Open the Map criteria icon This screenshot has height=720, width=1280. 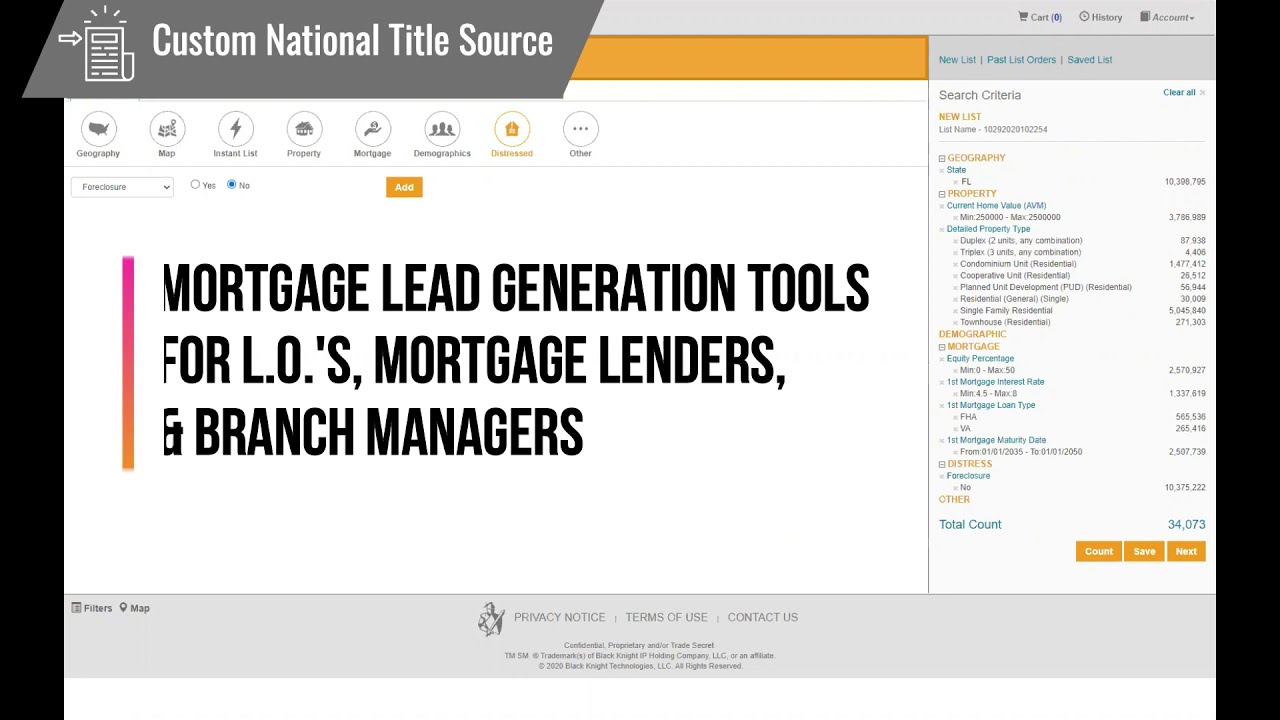pos(167,129)
